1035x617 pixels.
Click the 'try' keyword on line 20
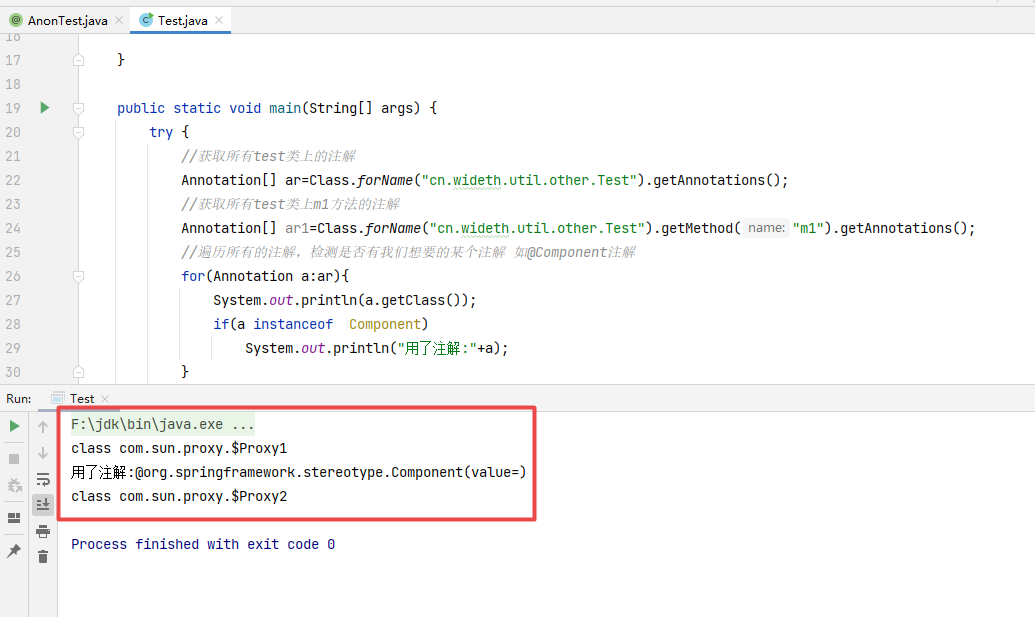click(x=161, y=132)
